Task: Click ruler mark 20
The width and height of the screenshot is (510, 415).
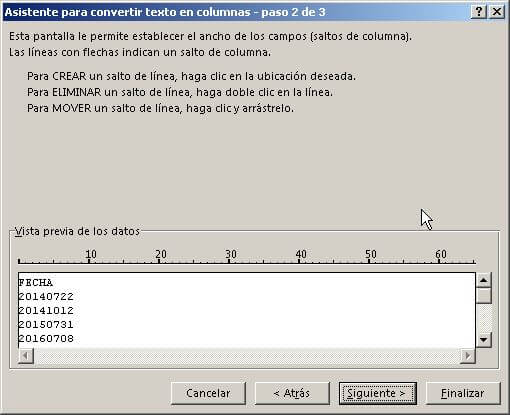Action: (161, 254)
